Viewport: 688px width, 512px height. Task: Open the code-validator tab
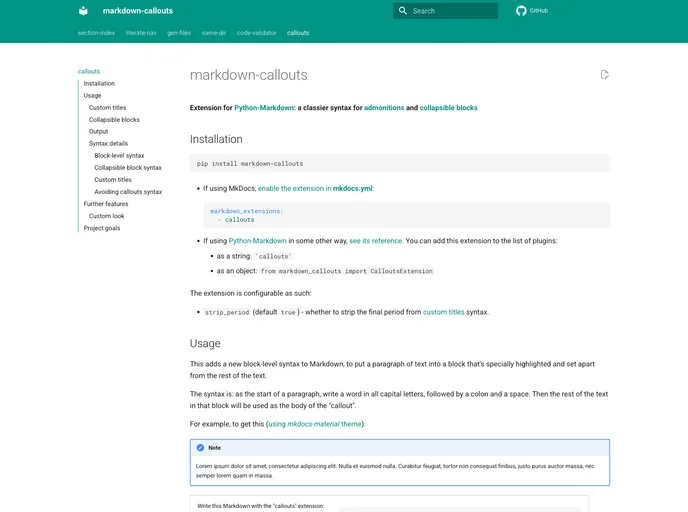pos(257,33)
